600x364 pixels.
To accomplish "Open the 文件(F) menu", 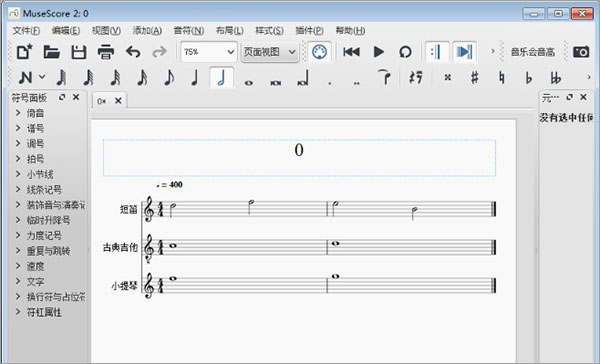I will [x=26, y=31].
